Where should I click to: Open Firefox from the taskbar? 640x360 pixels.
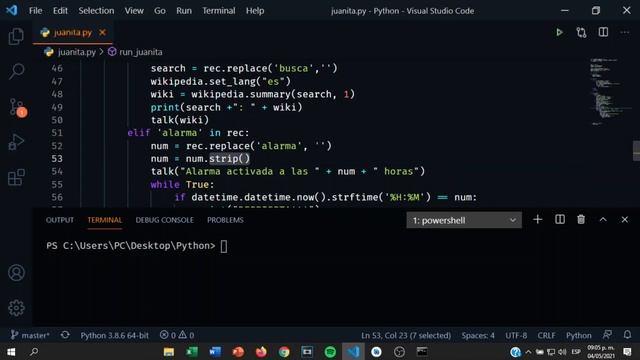tap(261, 352)
